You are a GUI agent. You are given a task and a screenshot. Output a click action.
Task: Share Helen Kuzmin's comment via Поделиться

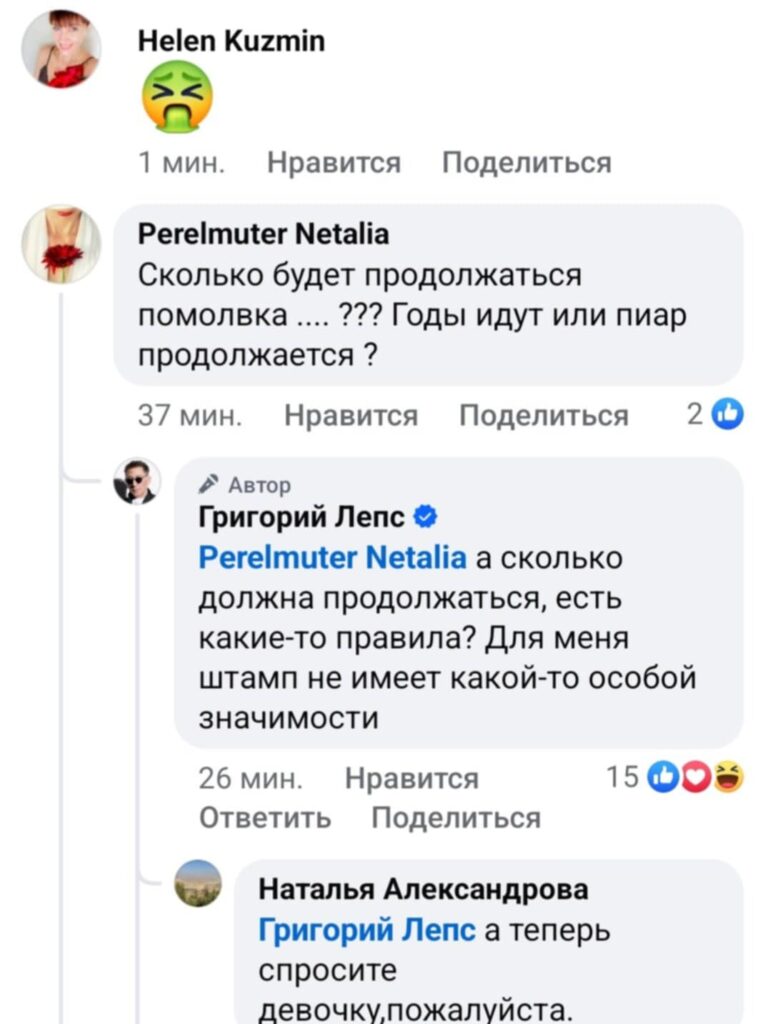[x=526, y=162]
